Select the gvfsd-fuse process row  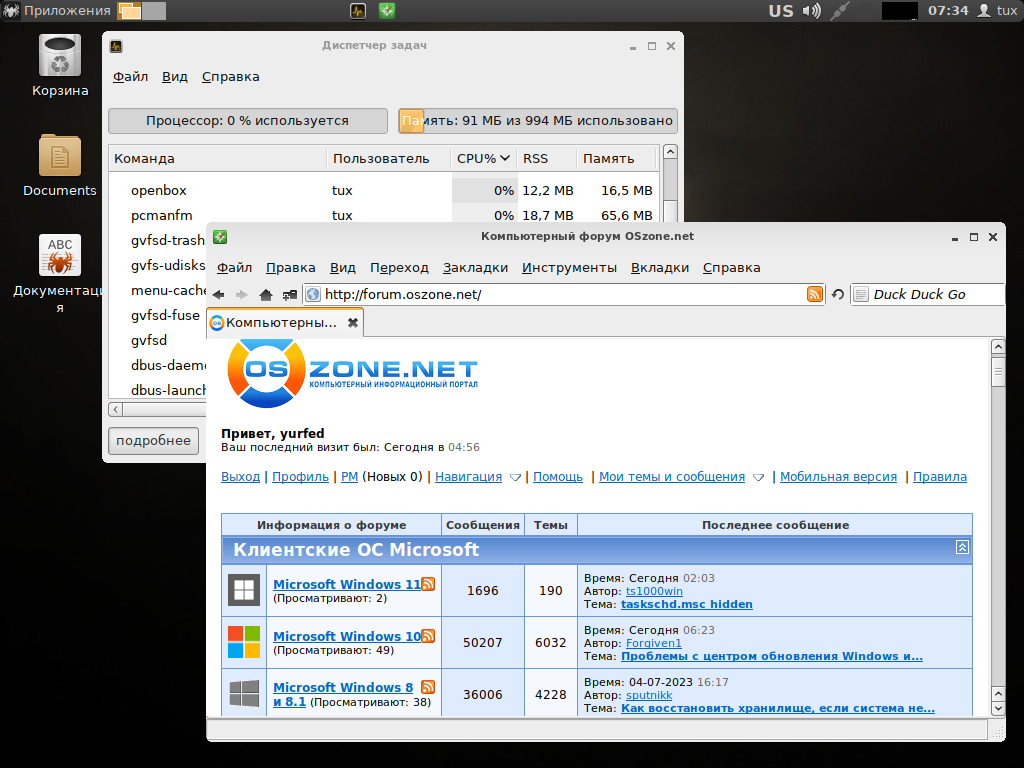coord(158,315)
